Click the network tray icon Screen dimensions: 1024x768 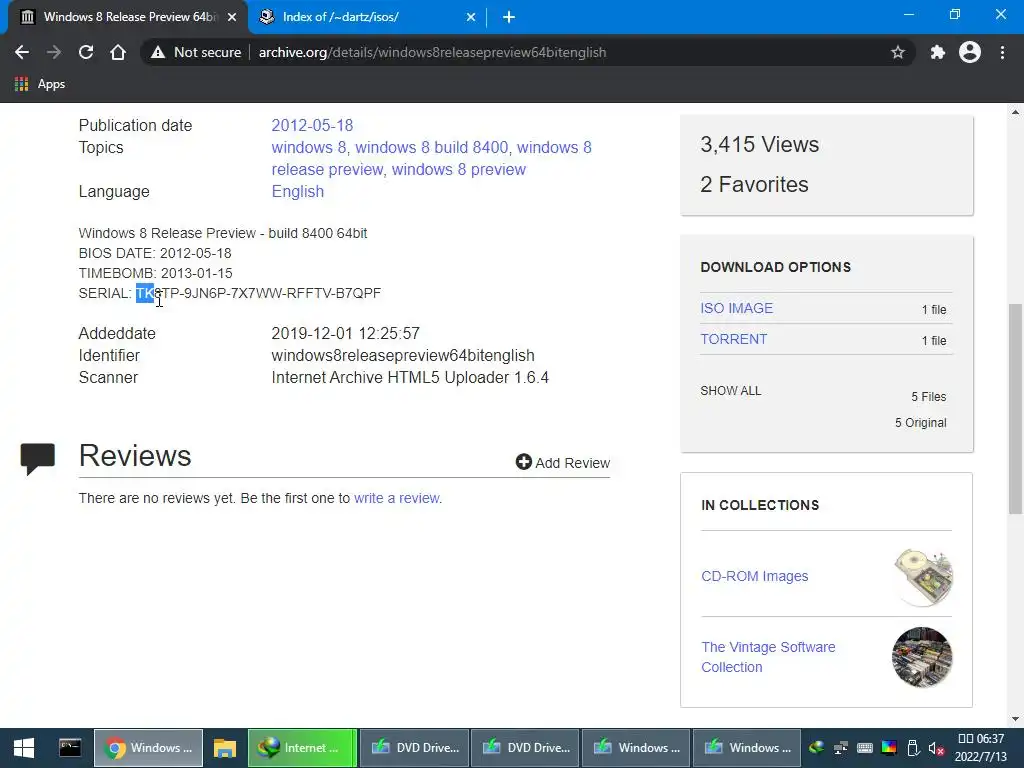(840, 748)
